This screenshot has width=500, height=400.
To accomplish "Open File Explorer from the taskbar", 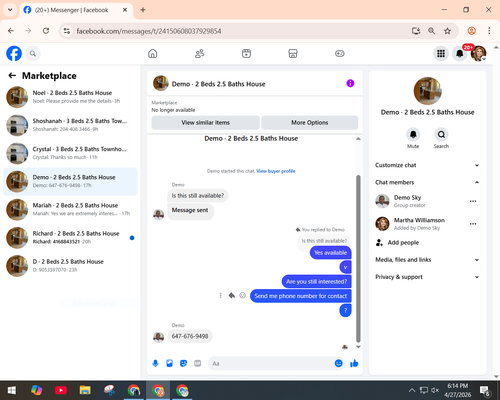I will coord(85,390).
